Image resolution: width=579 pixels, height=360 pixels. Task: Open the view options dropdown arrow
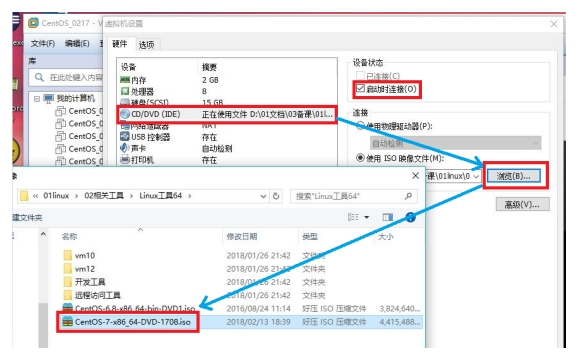pyautogui.click(x=367, y=217)
